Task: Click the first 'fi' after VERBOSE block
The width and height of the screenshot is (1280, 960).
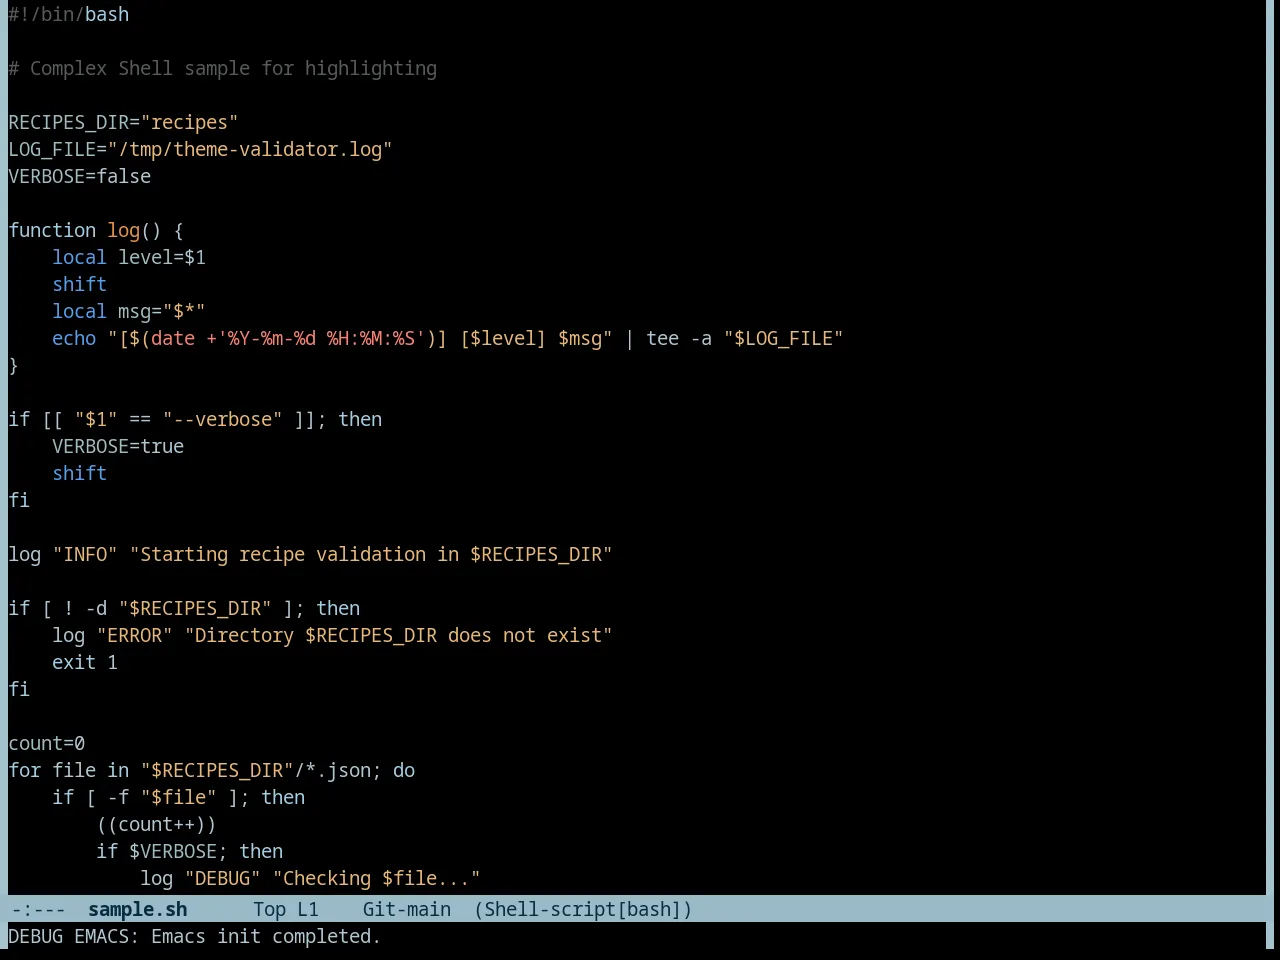Action: pyautogui.click(x=19, y=500)
